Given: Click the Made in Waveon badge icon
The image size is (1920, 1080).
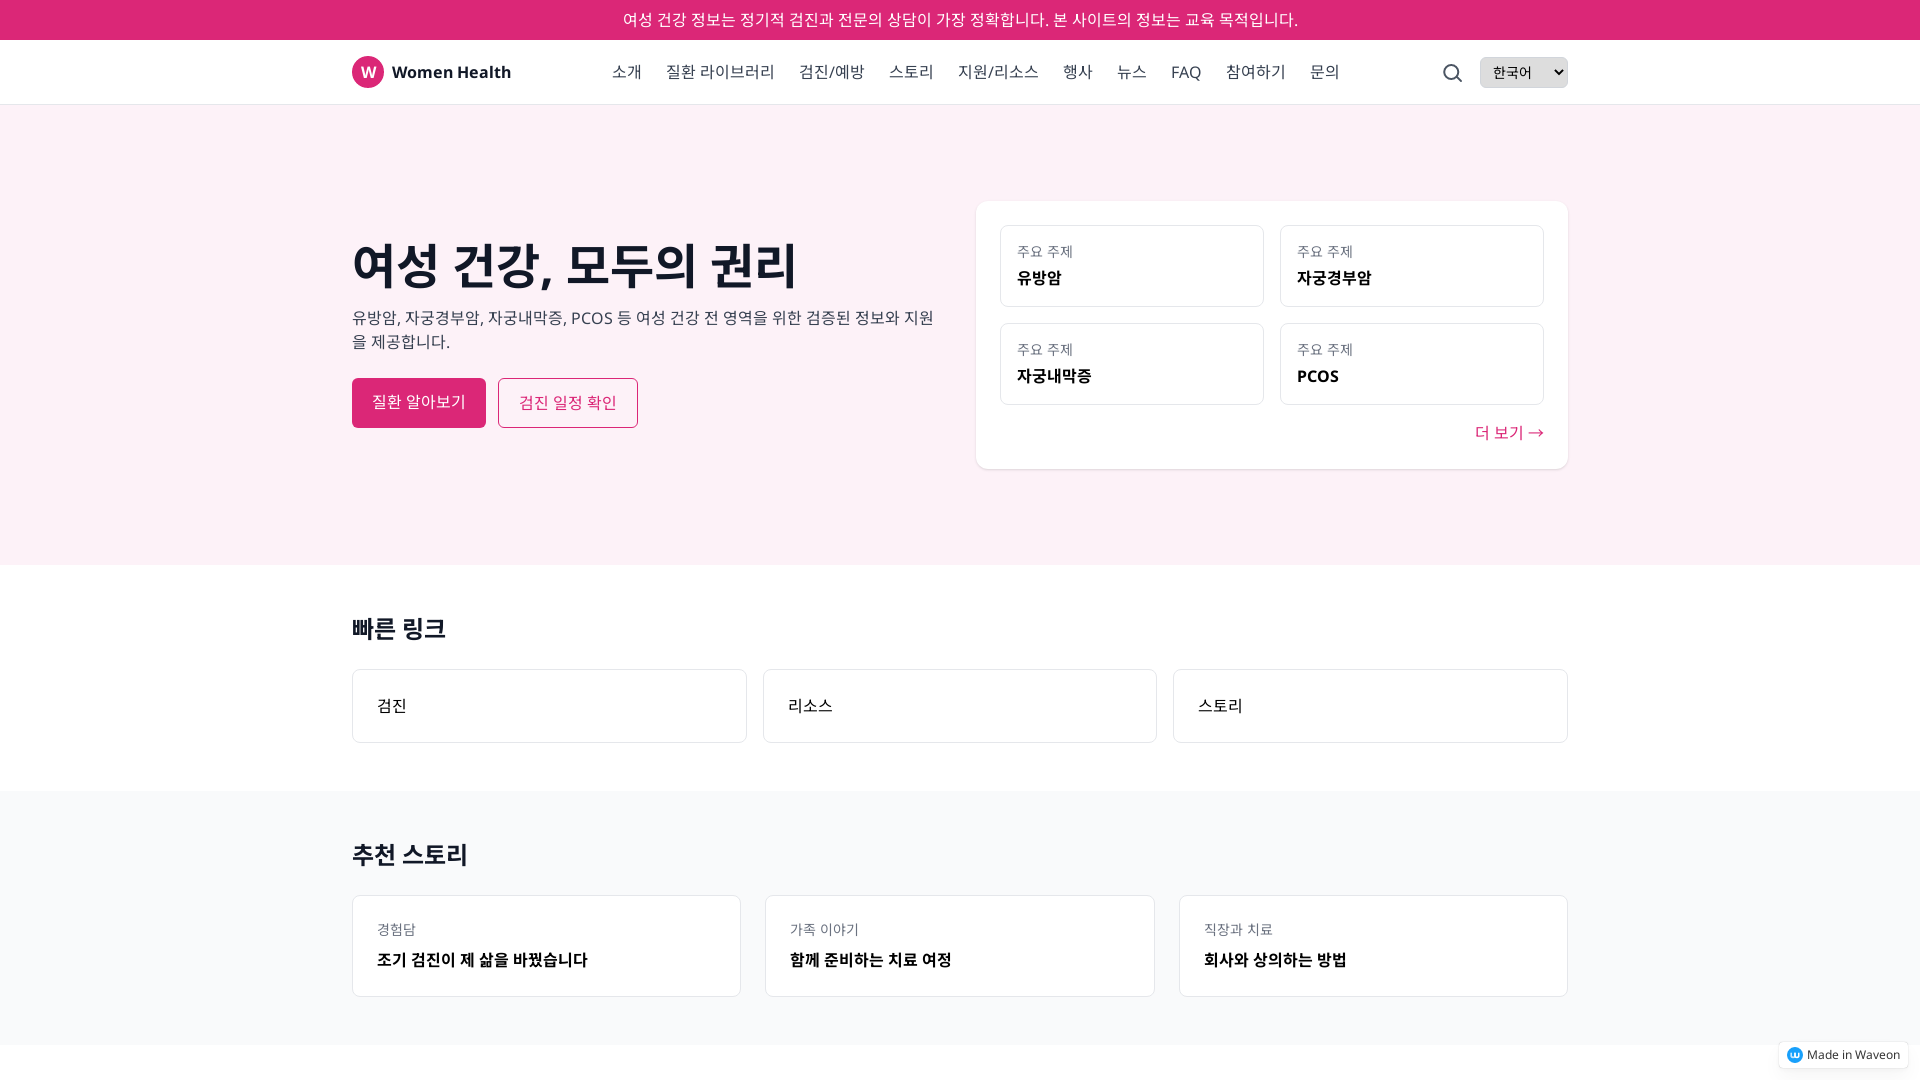Looking at the screenshot, I should point(1795,1055).
